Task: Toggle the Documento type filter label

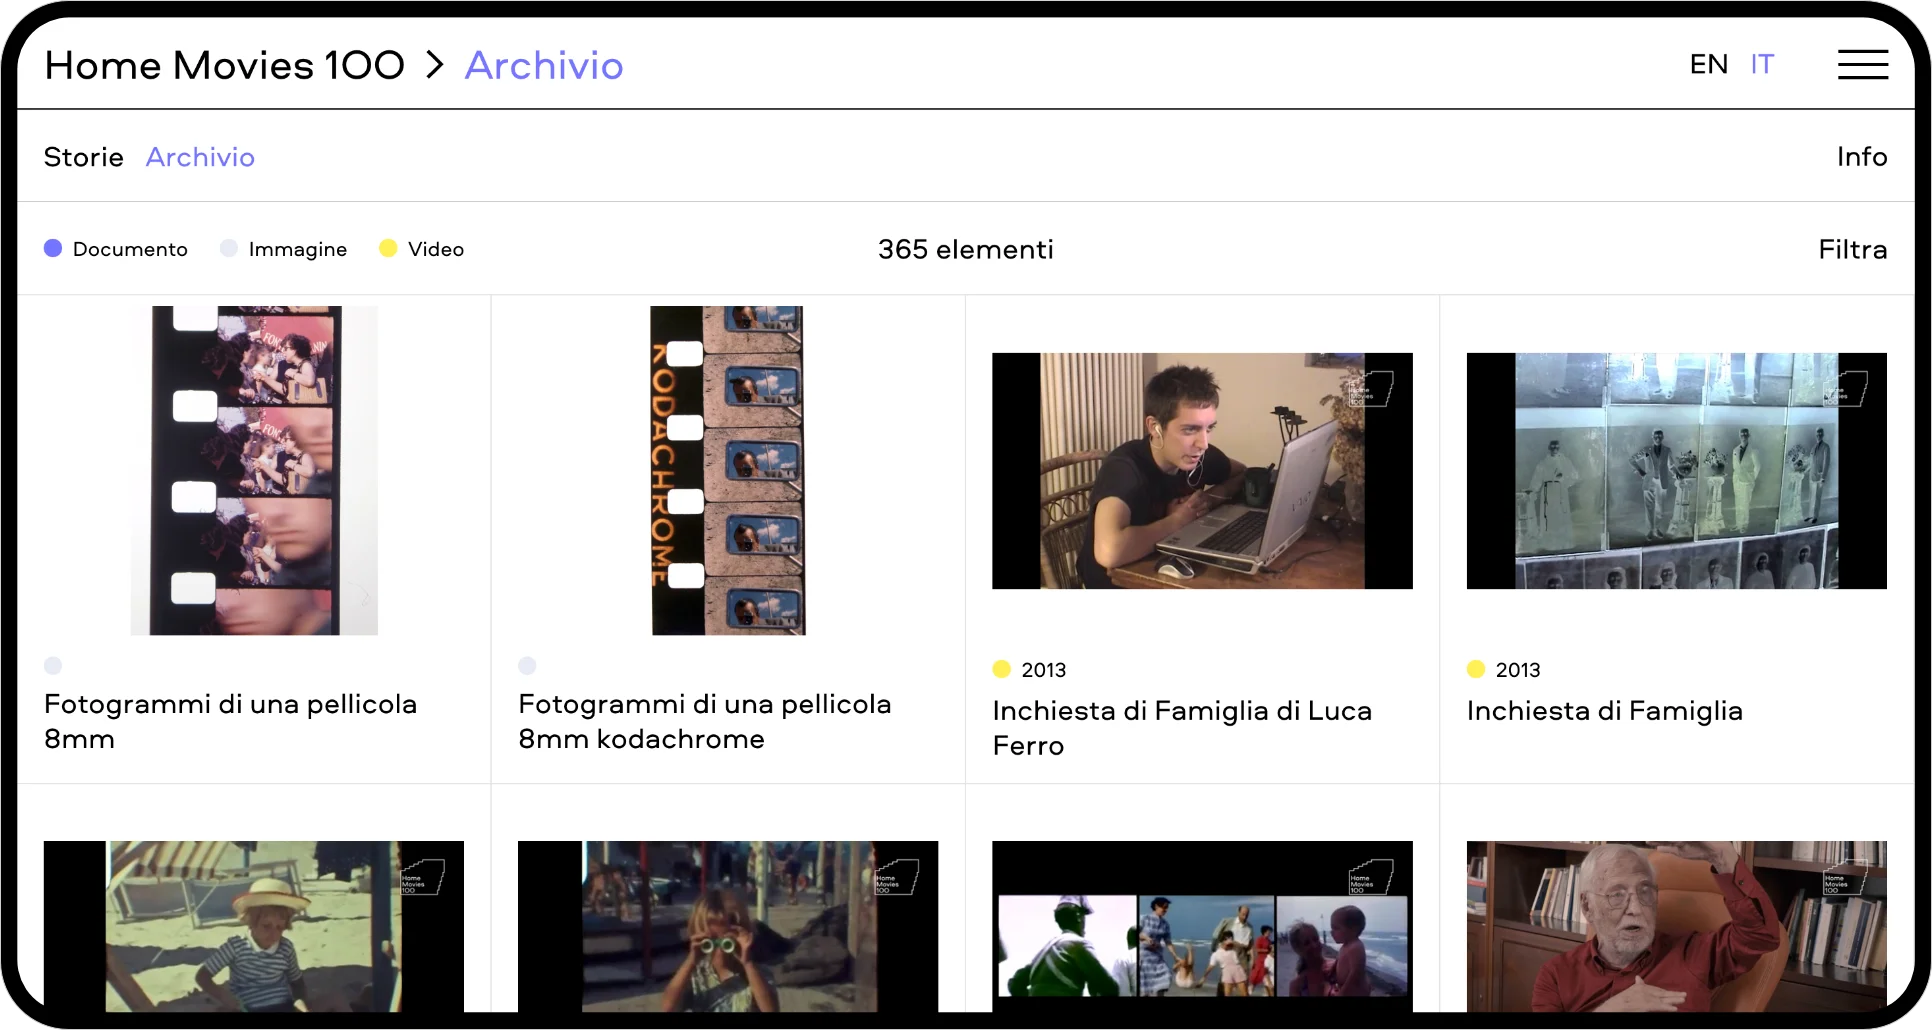Action: click(x=130, y=249)
